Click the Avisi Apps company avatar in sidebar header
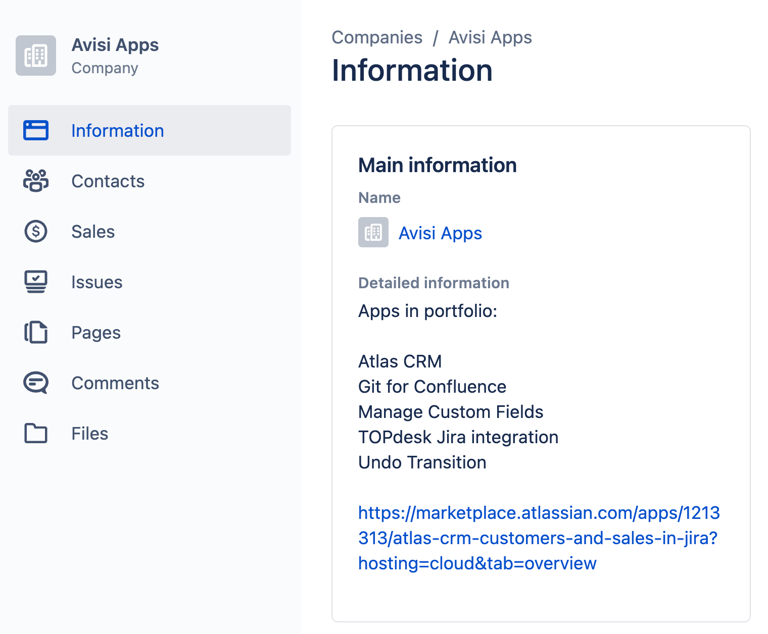Viewport: 768px width, 634px height. (x=36, y=56)
